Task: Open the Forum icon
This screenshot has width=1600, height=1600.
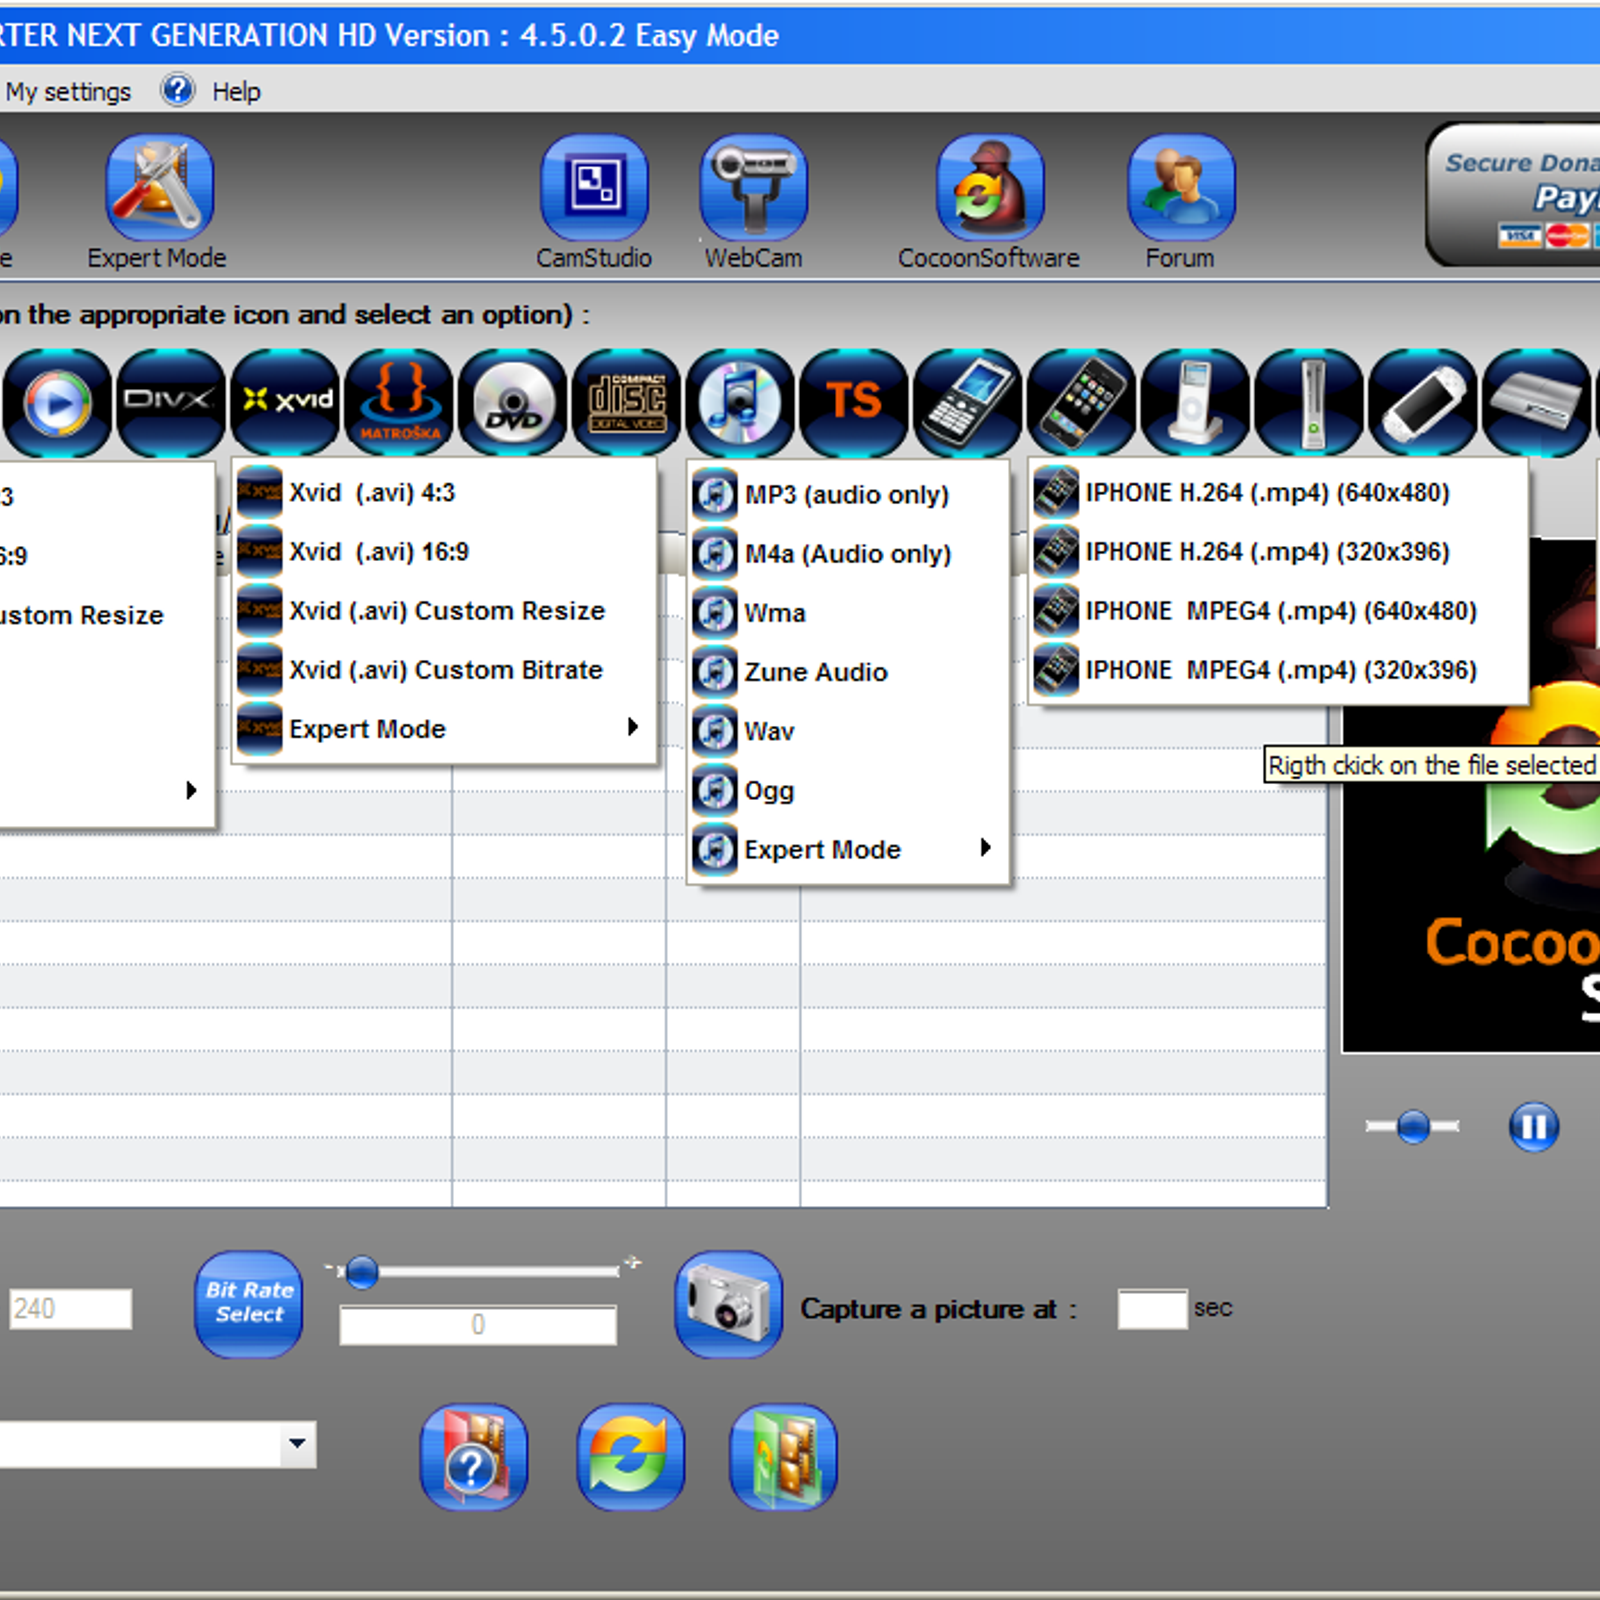Action: click(1181, 188)
